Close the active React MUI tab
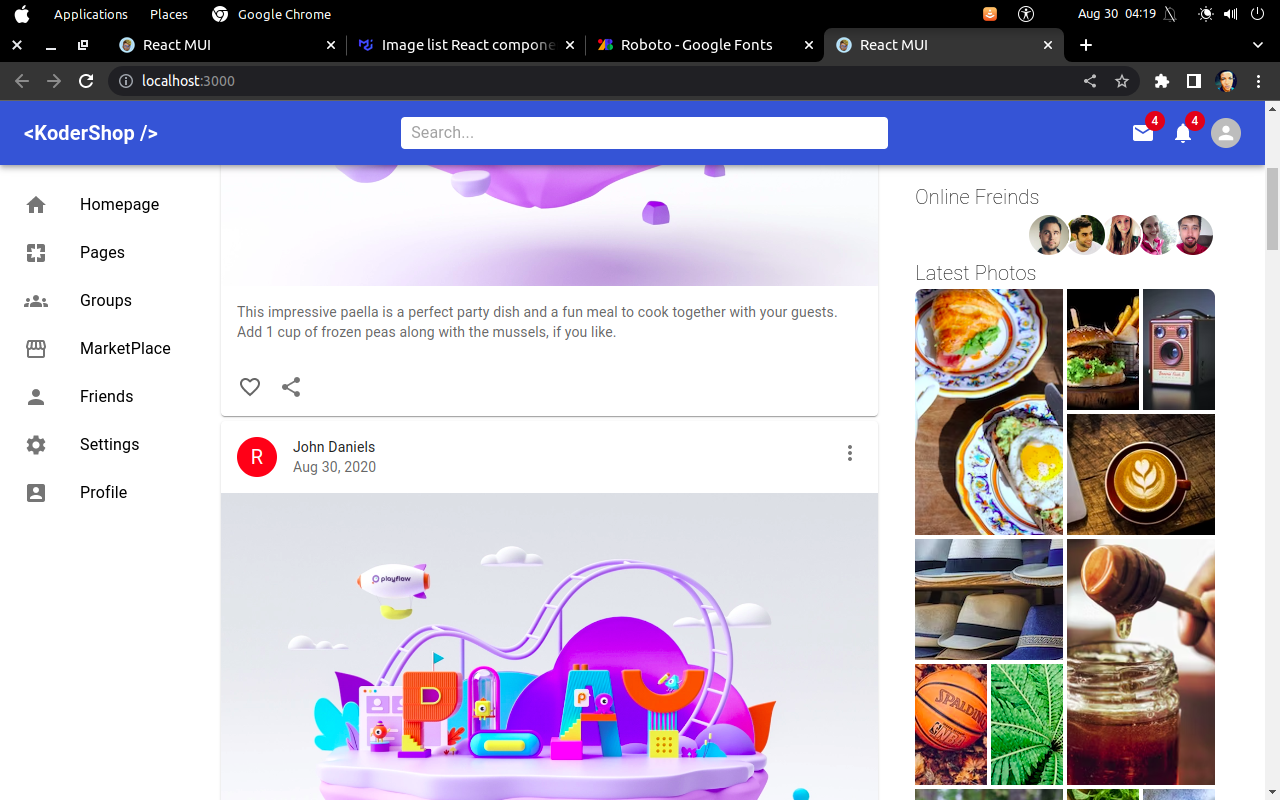 point(1048,45)
